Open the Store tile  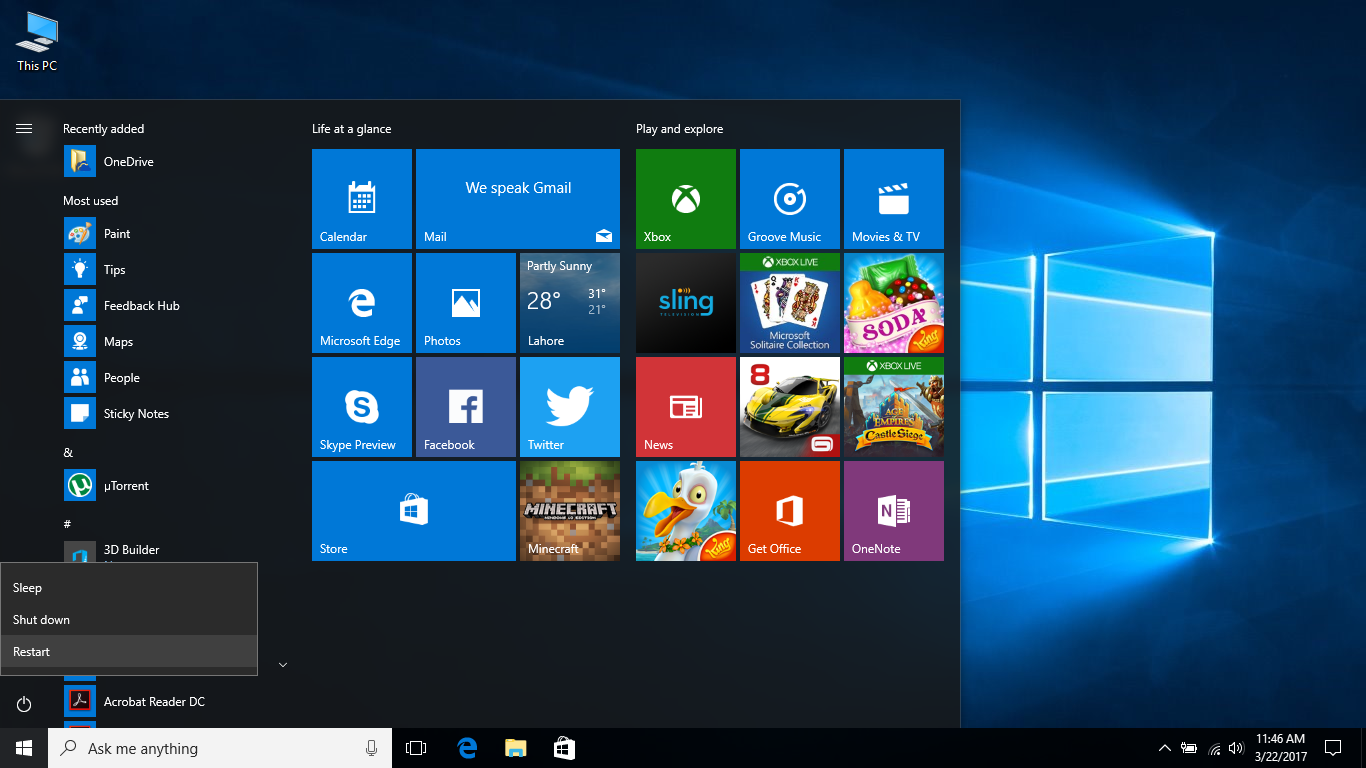(x=414, y=511)
